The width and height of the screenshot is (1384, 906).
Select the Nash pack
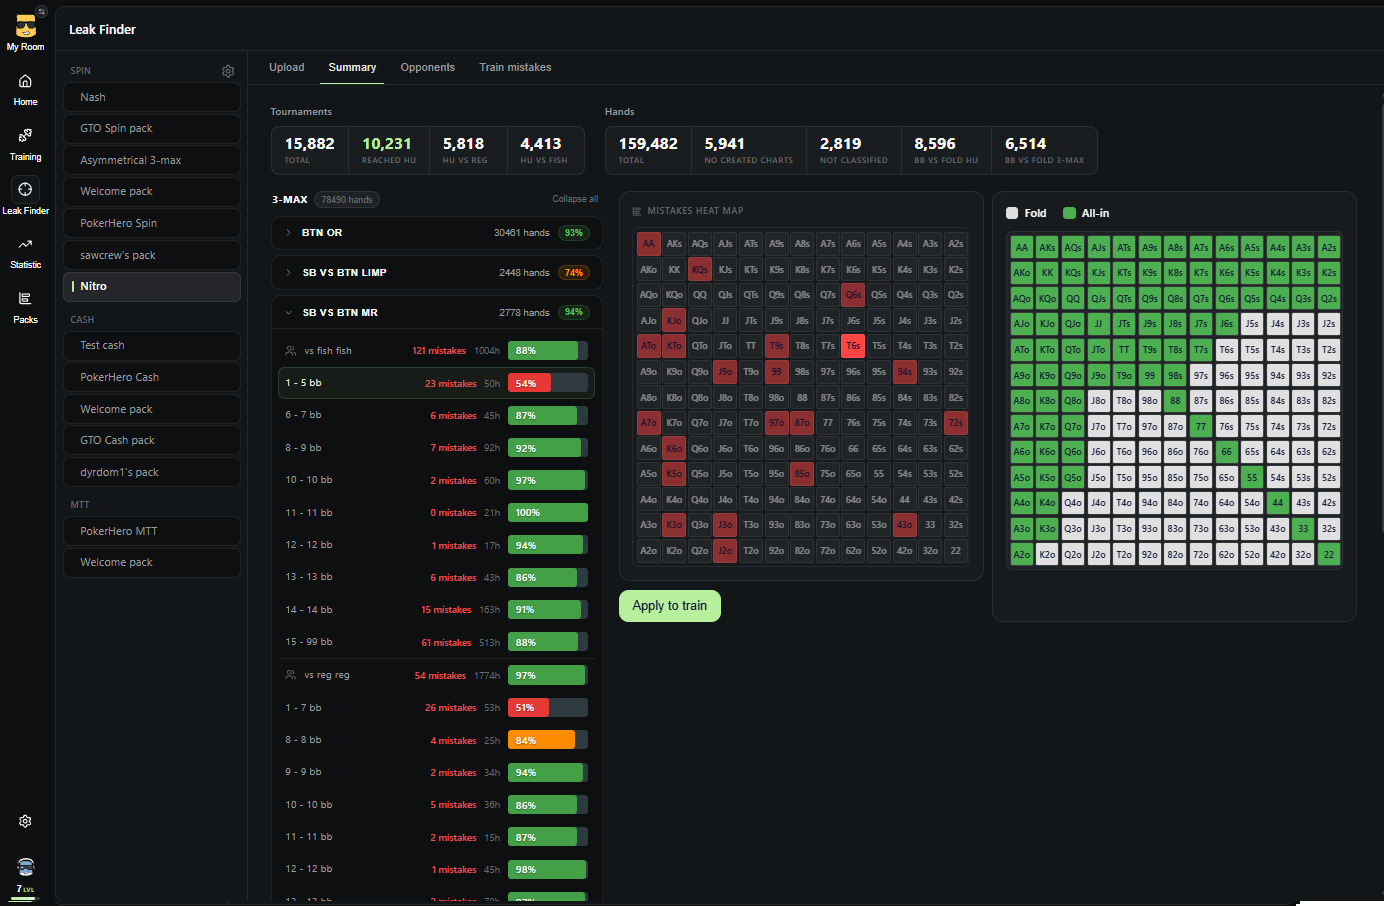click(x=152, y=97)
